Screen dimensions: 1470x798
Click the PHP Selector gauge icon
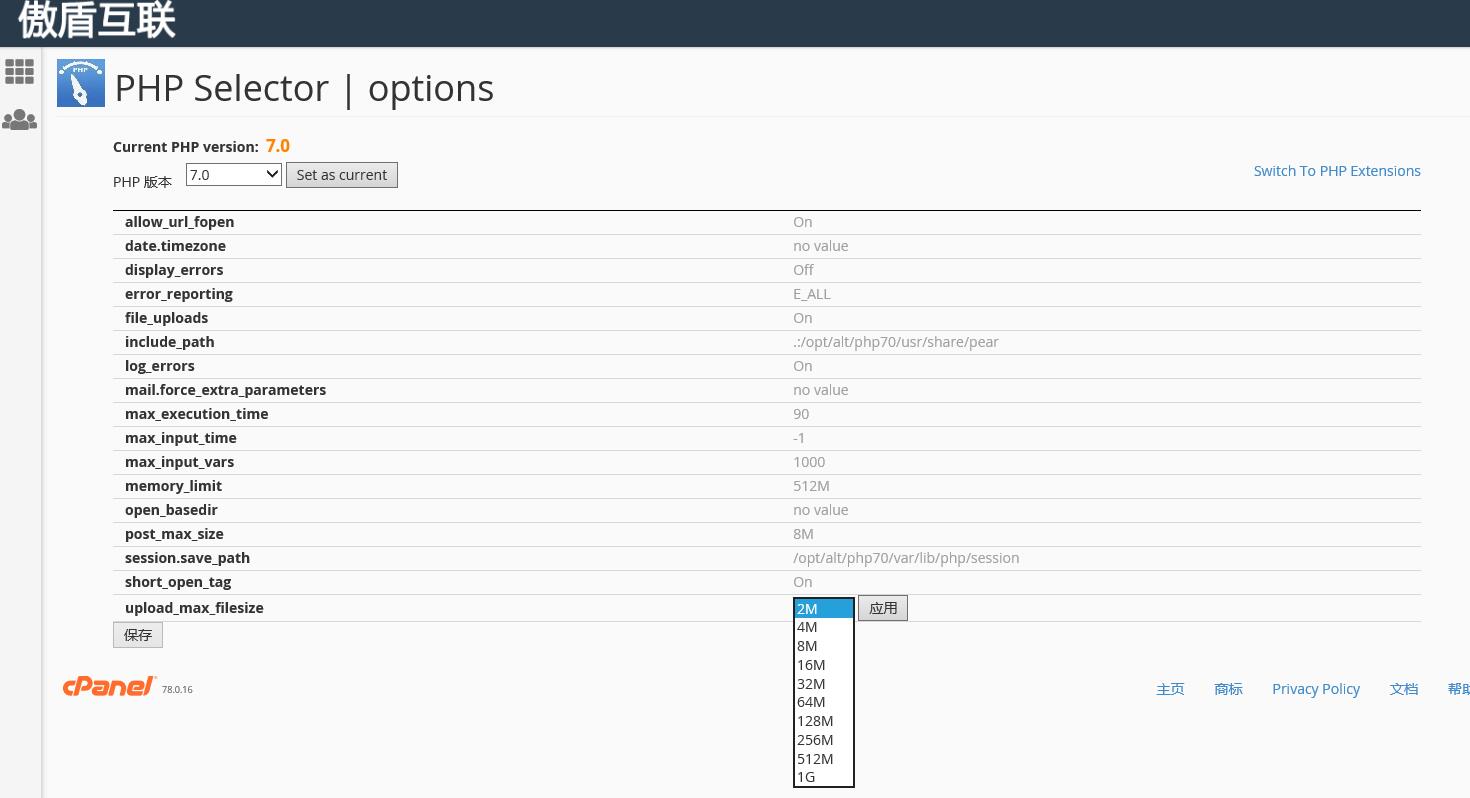coord(81,84)
